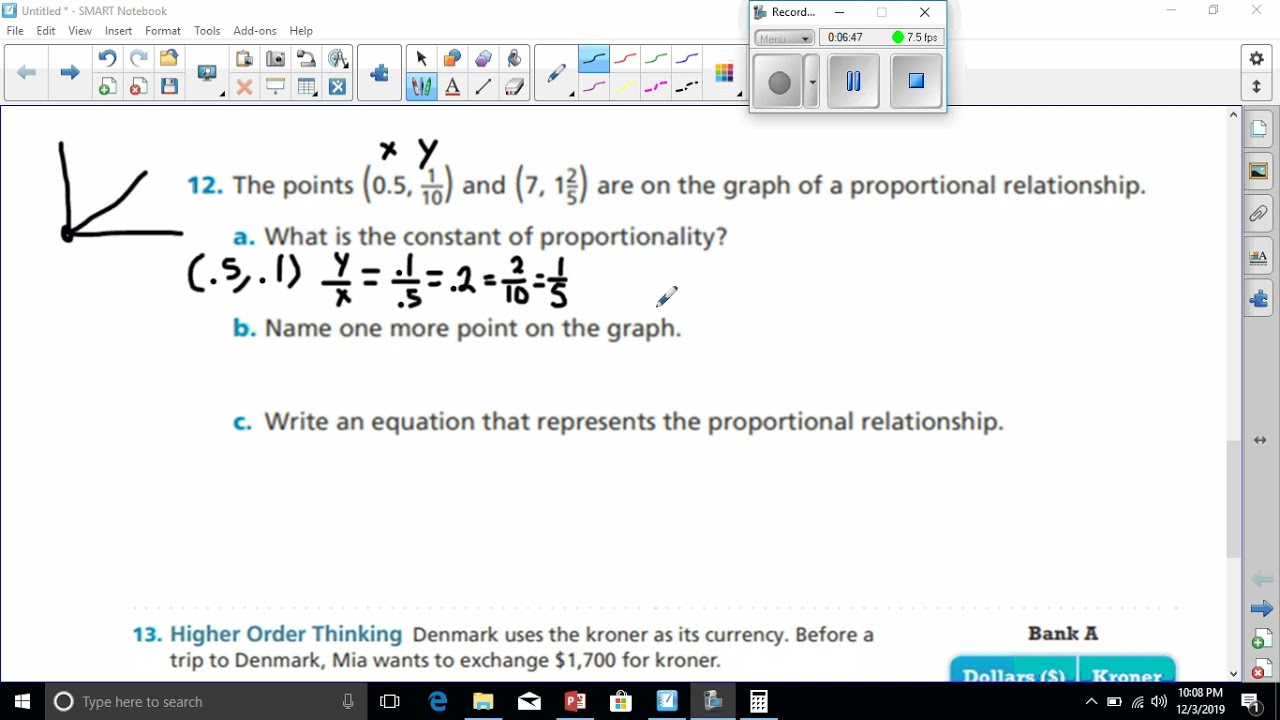Image resolution: width=1280 pixels, height=720 pixels.
Task: Click the Windows Start button
Action: (x=22, y=701)
